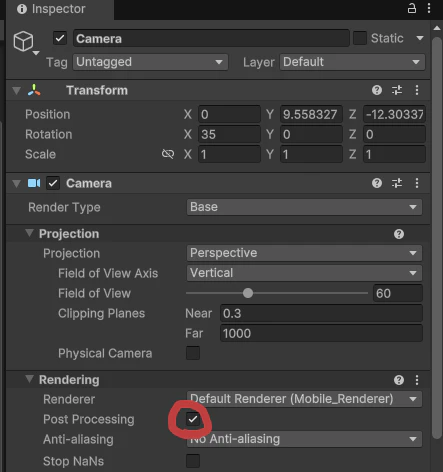
Task: Click the Position Y field
Action: pyautogui.click(x=311, y=114)
